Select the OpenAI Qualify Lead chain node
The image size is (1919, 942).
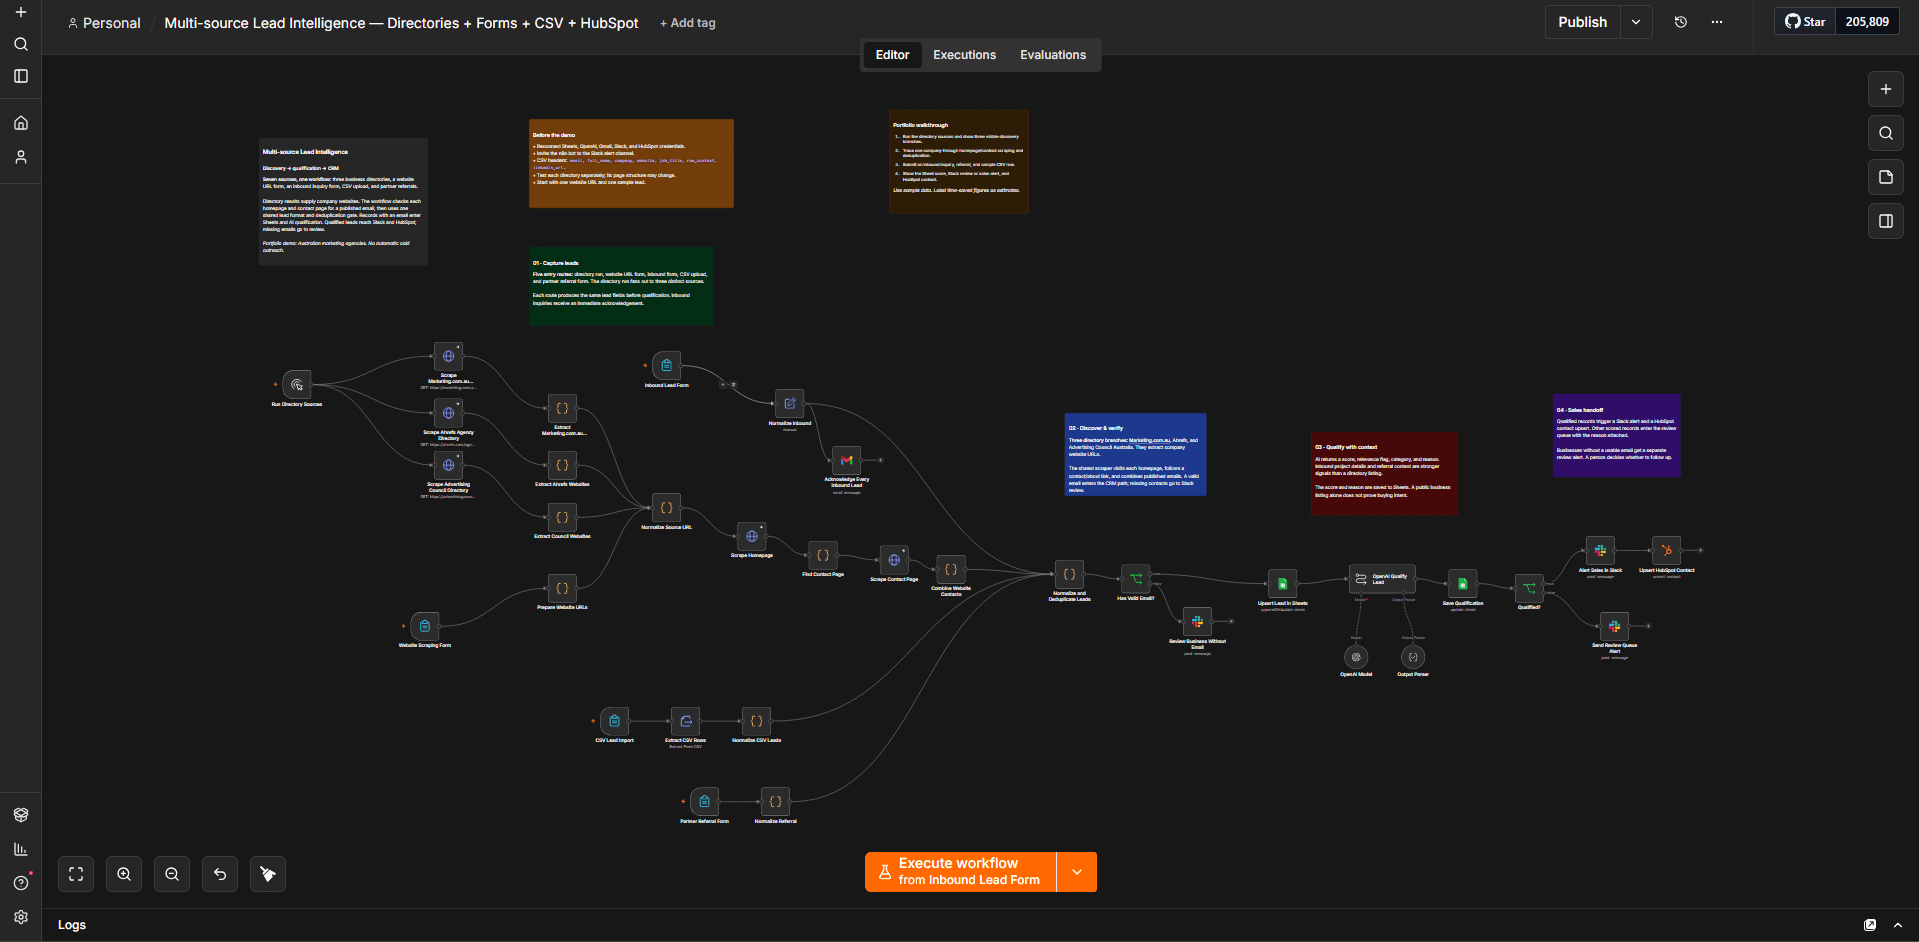click(1384, 579)
